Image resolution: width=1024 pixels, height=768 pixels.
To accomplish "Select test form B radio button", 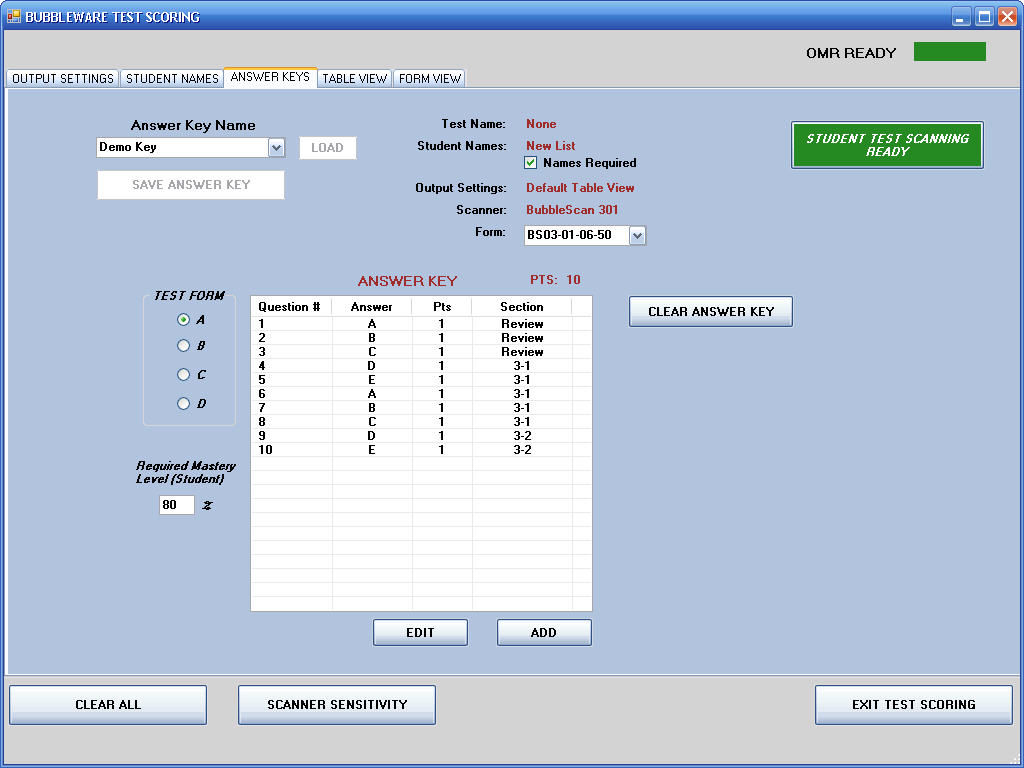I will [x=184, y=345].
